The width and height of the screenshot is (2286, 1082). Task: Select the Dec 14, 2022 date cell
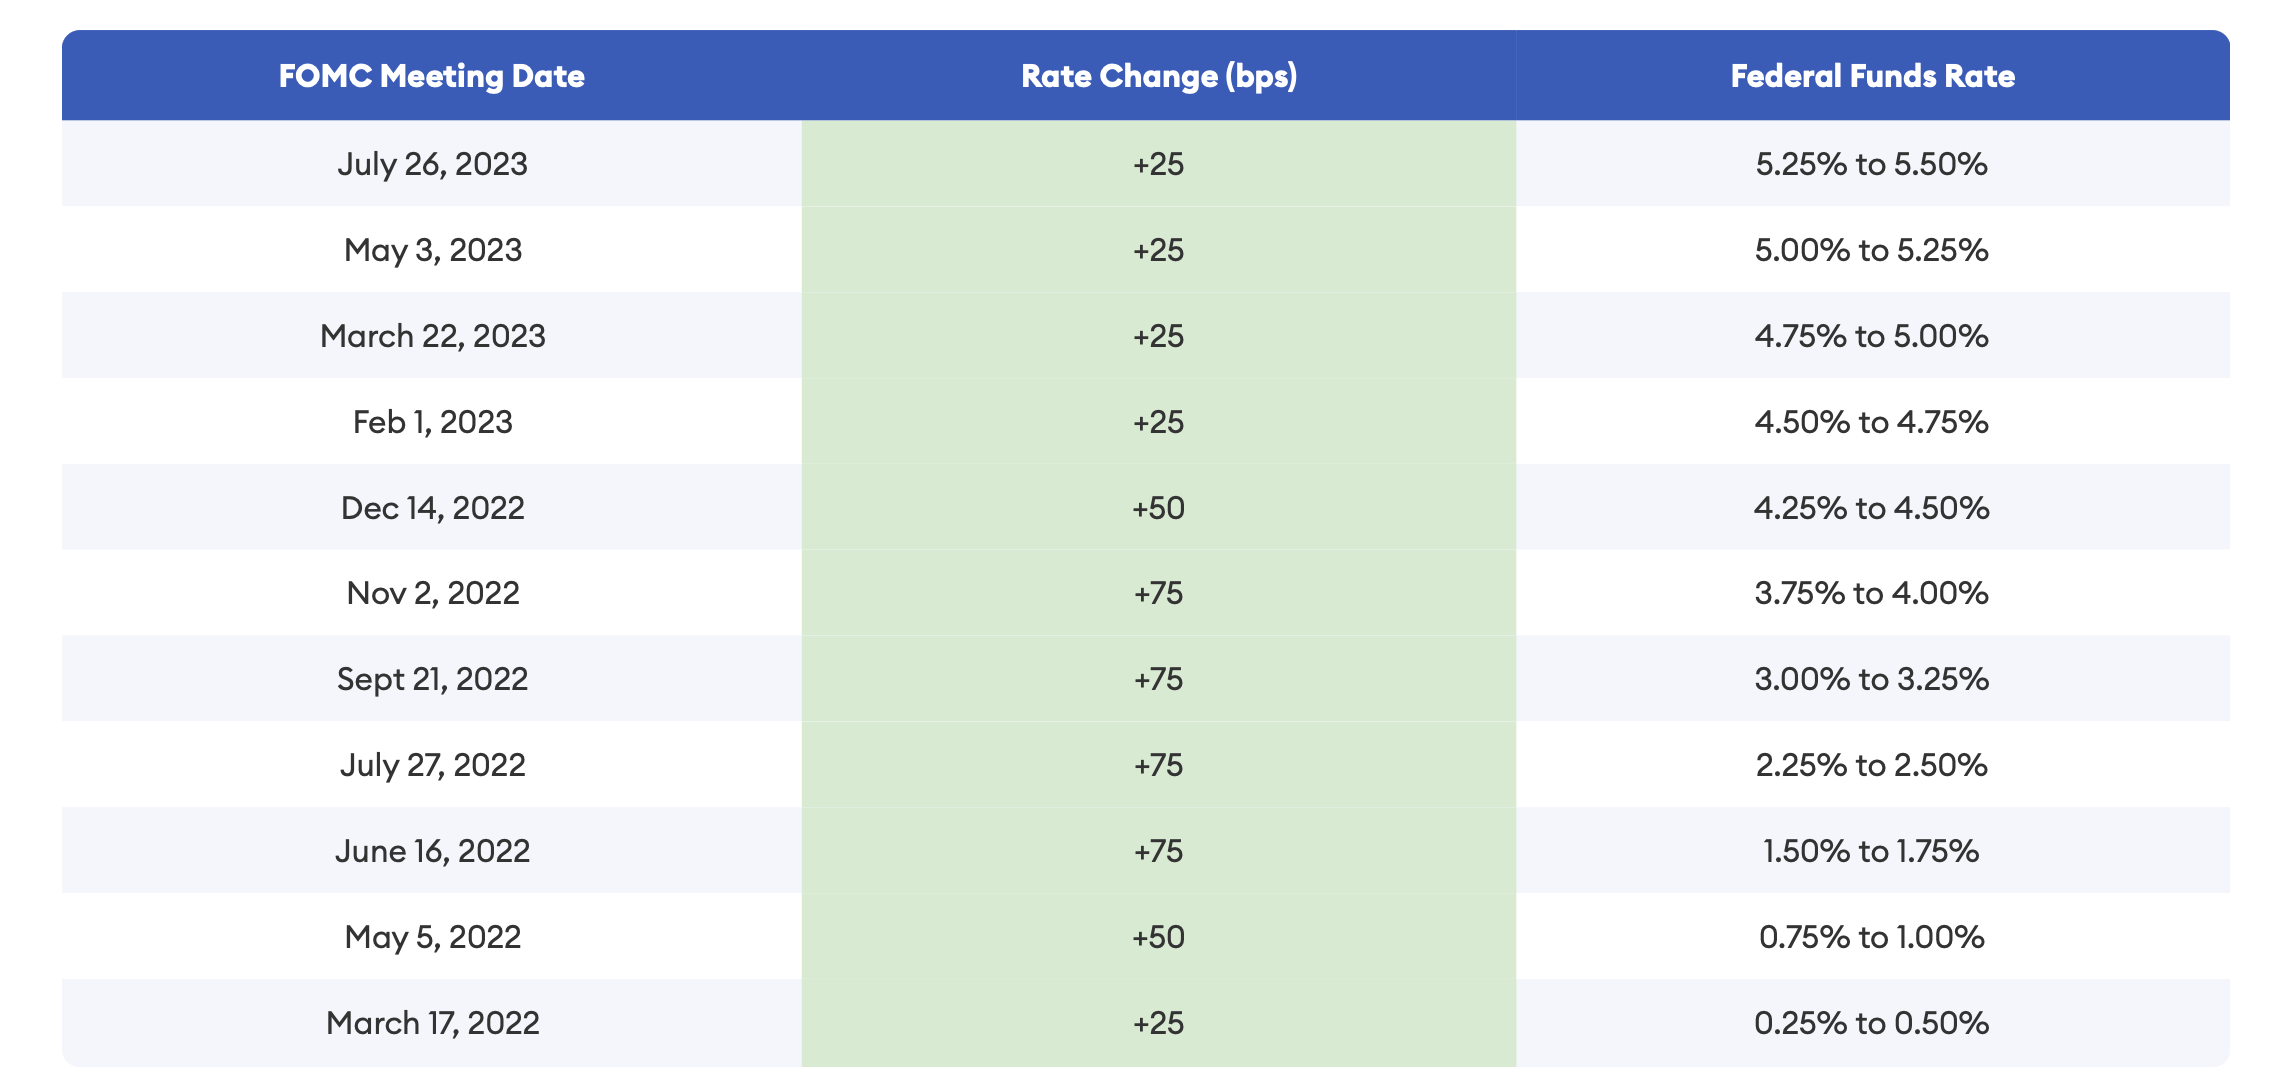pyautogui.click(x=432, y=508)
